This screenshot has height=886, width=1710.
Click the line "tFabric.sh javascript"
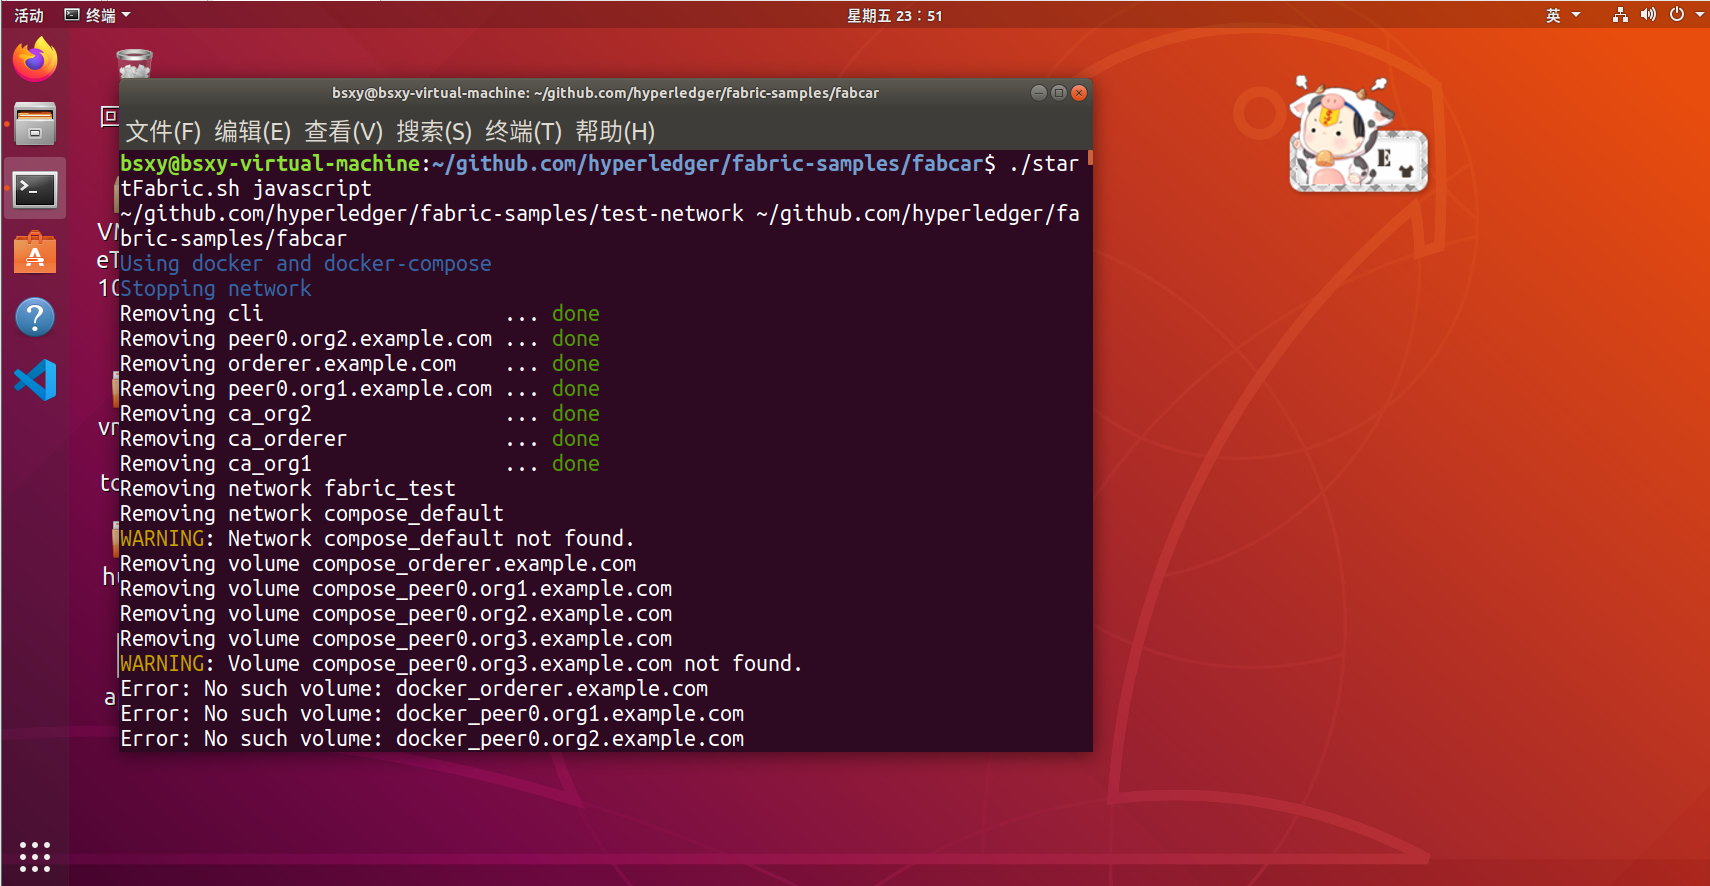tap(246, 188)
